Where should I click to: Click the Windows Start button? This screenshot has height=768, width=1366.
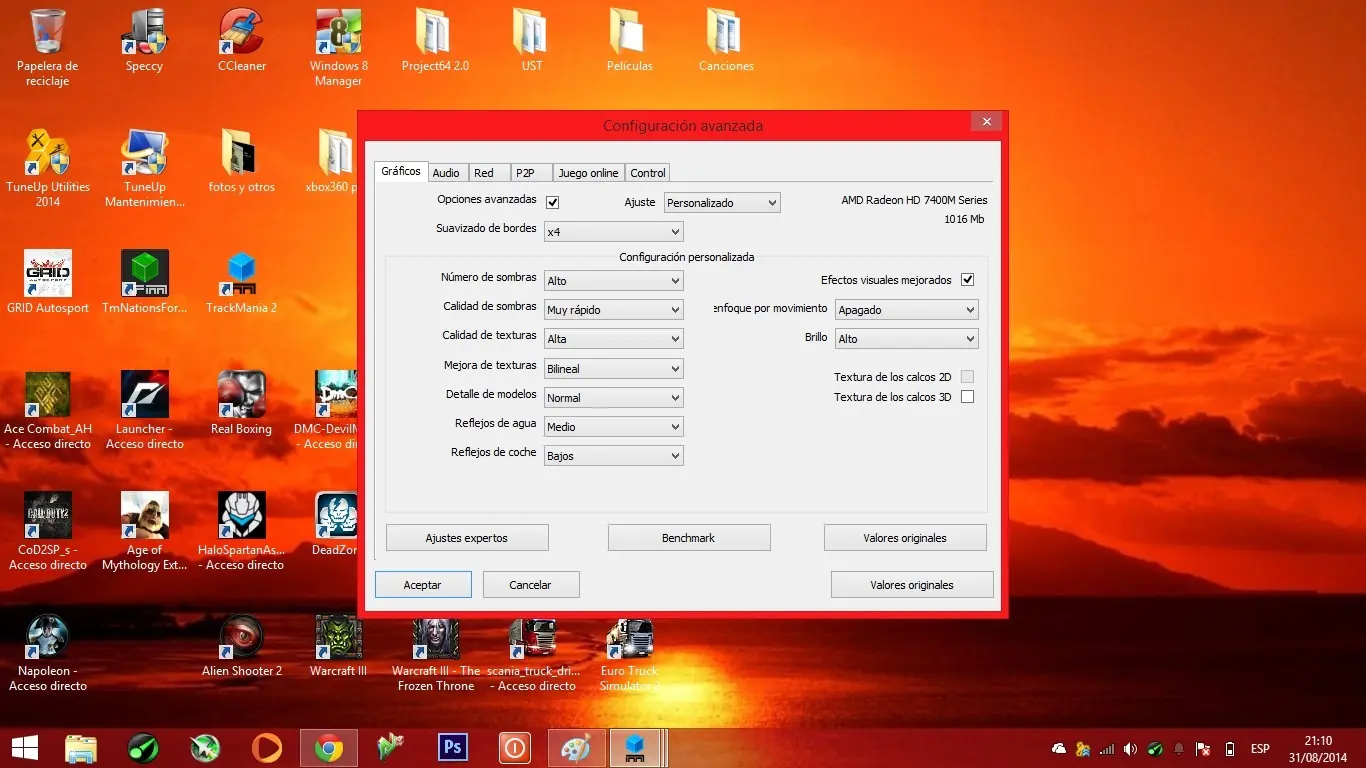click(24, 747)
